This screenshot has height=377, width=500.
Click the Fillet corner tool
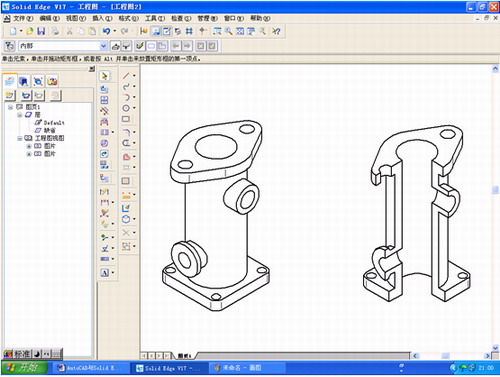pos(126,132)
